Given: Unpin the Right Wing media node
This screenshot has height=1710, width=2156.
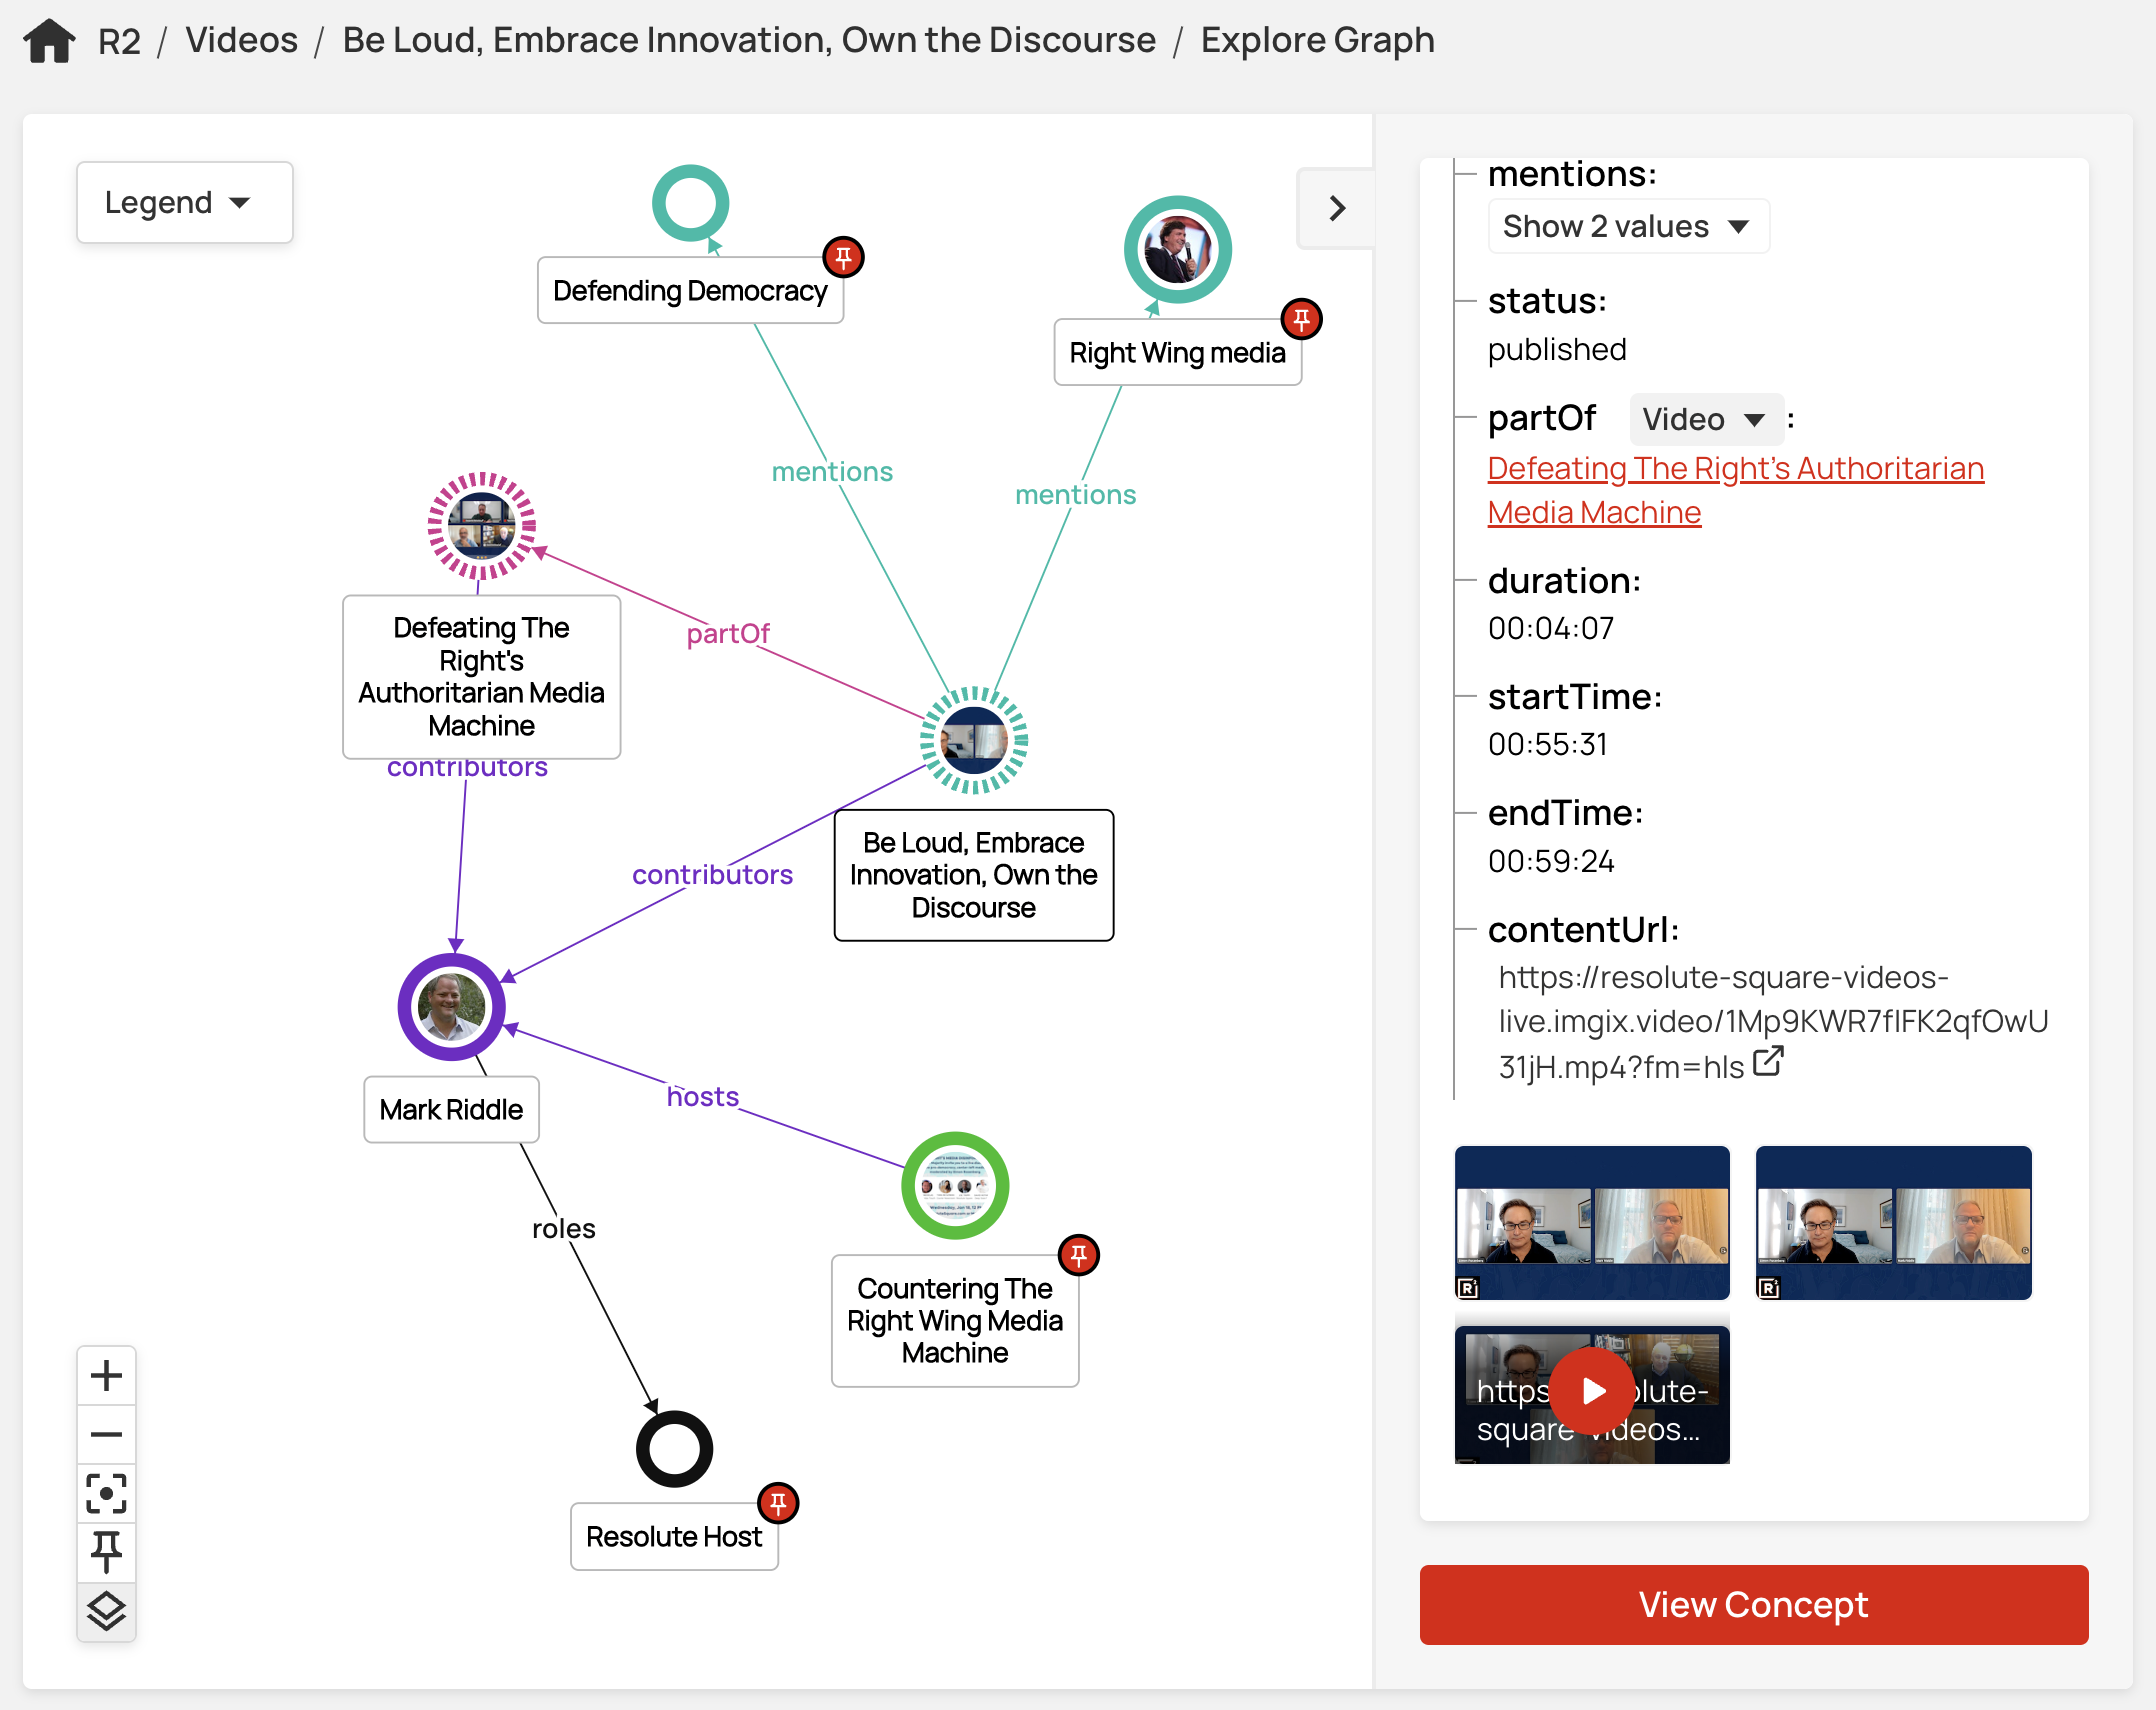Looking at the screenshot, I should click(1301, 319).
